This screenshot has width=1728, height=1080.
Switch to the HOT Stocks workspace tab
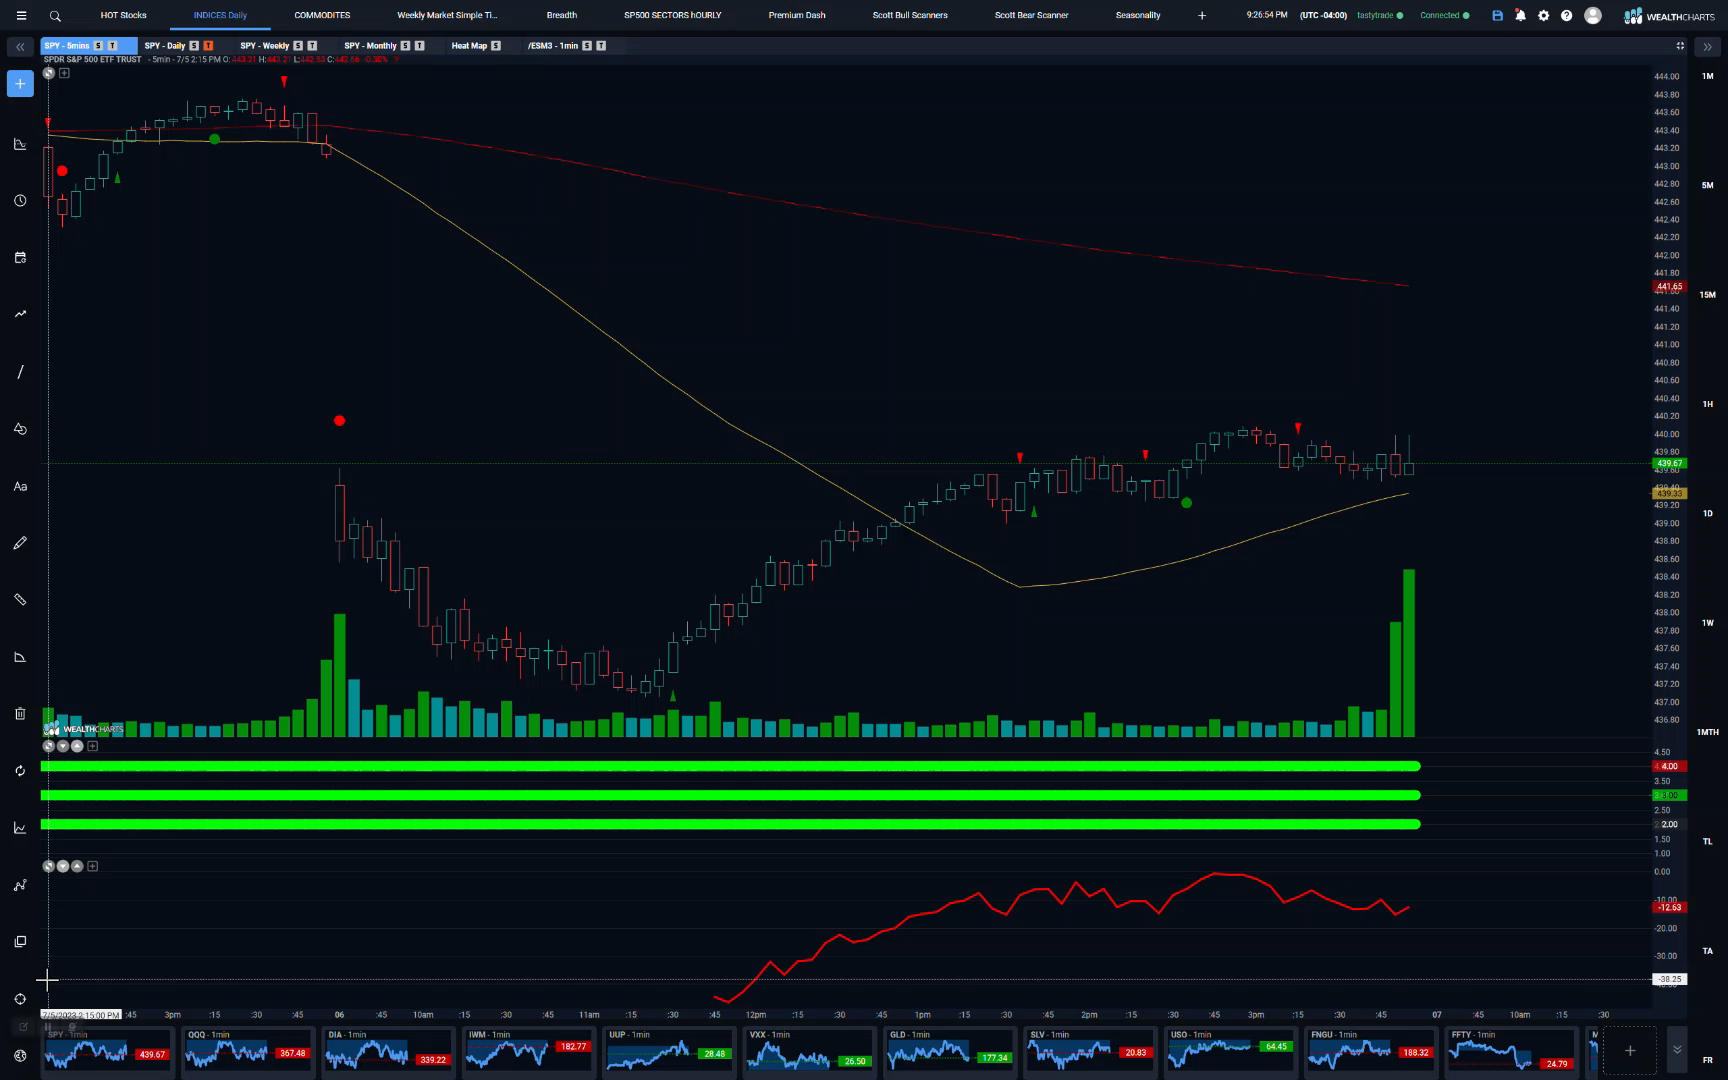point(123,15)
